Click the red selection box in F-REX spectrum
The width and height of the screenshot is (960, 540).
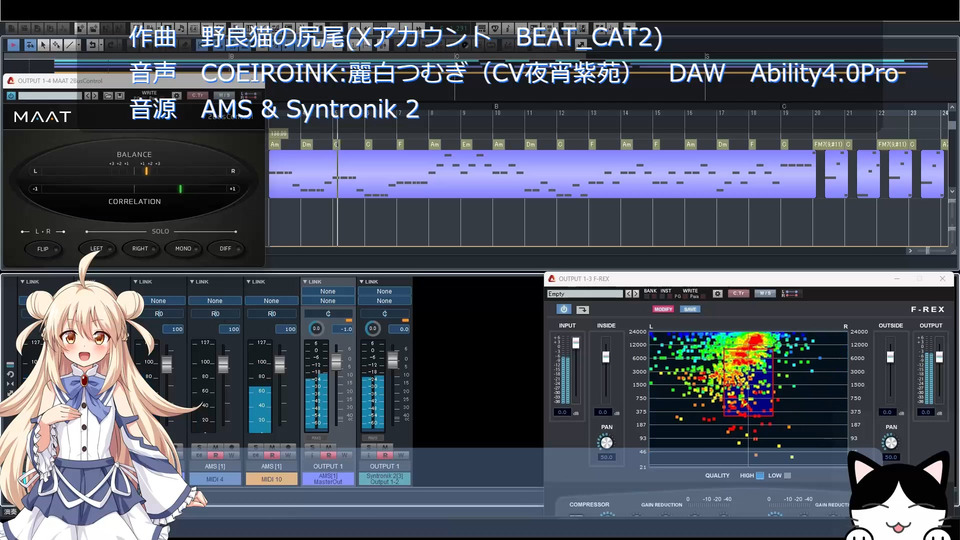point(748,382)
